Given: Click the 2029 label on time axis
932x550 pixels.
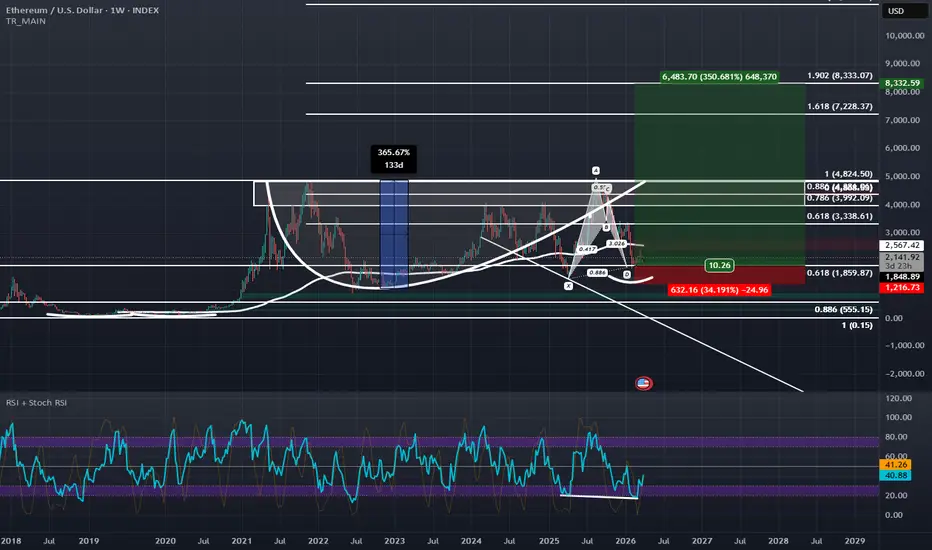Looking at the screenshot, I should pyautogui.click(x=855, y=541).
